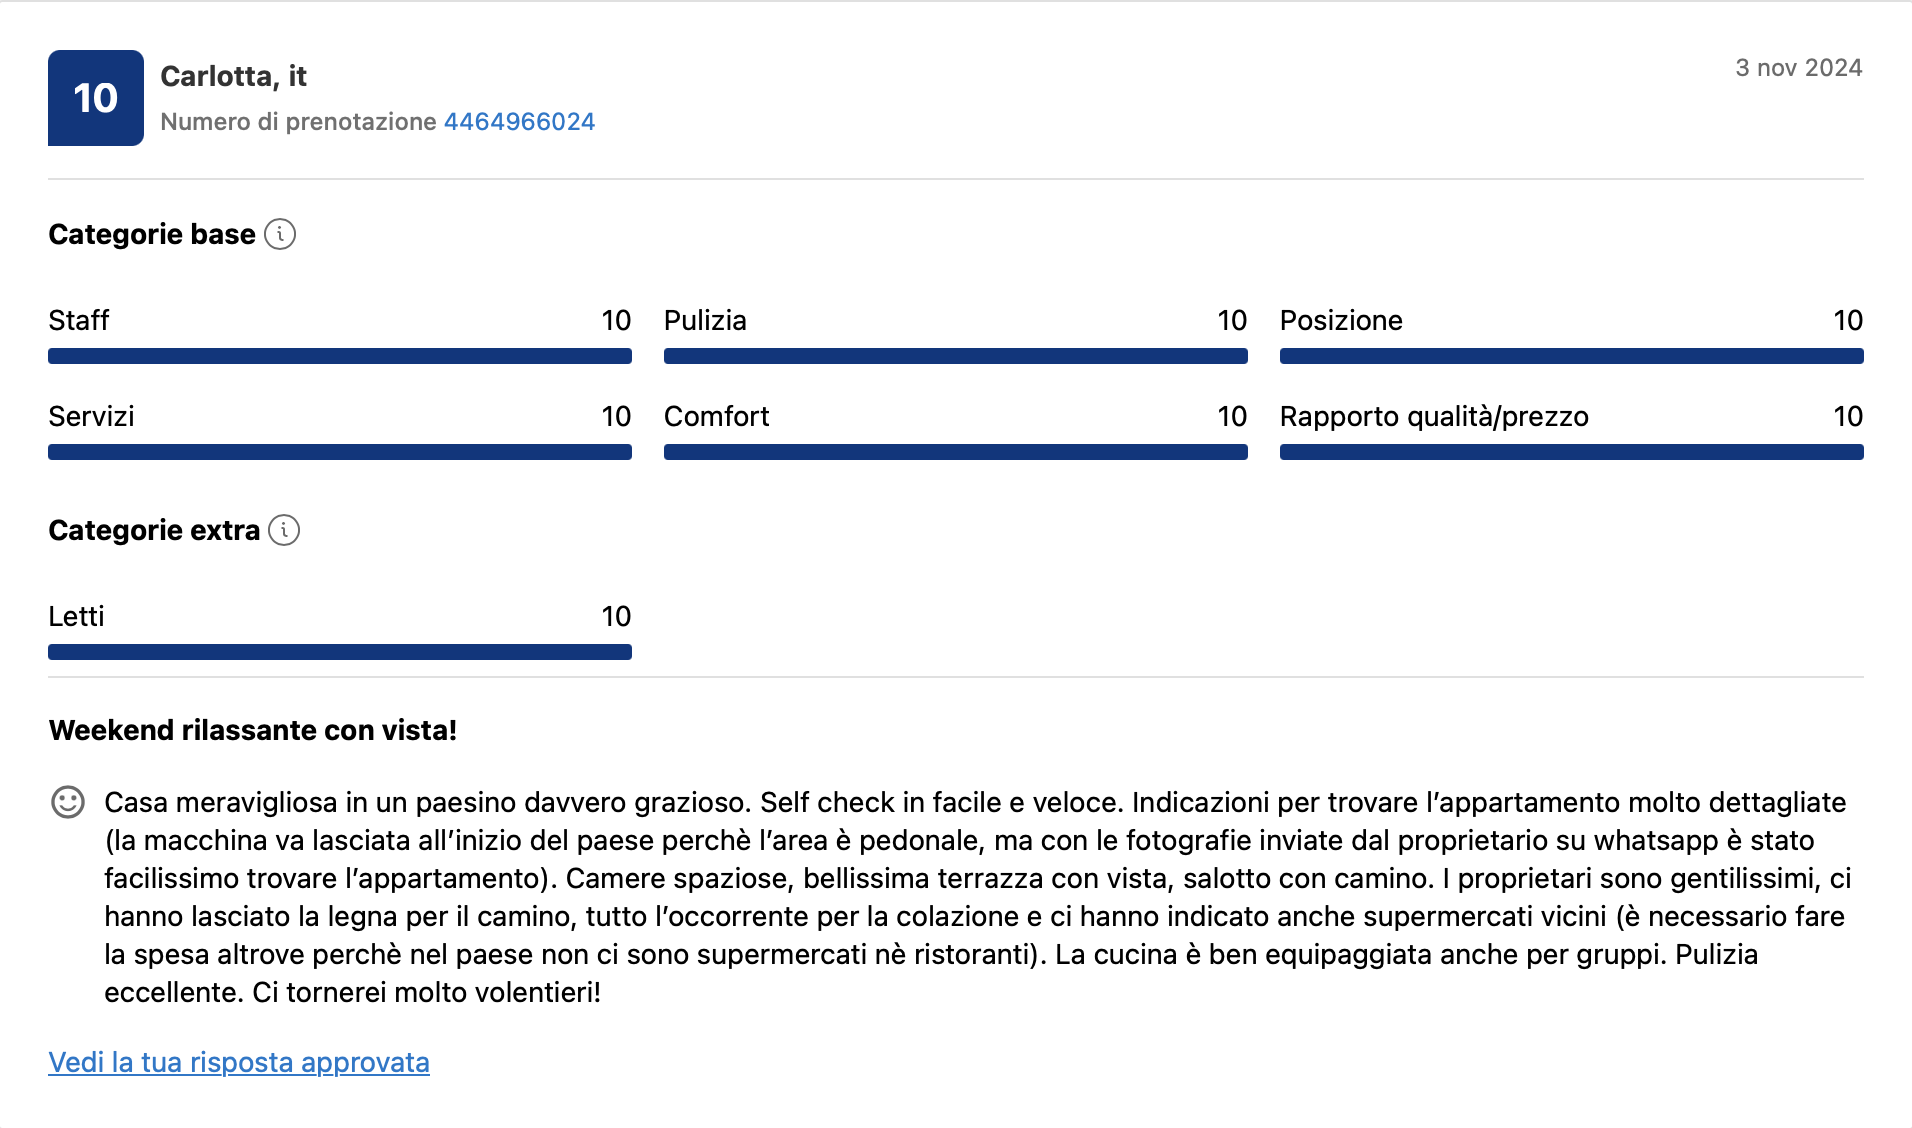Open booking number 4464966024
Viewport: 1912px width, 1128px height.
click(x=518, y=121)
